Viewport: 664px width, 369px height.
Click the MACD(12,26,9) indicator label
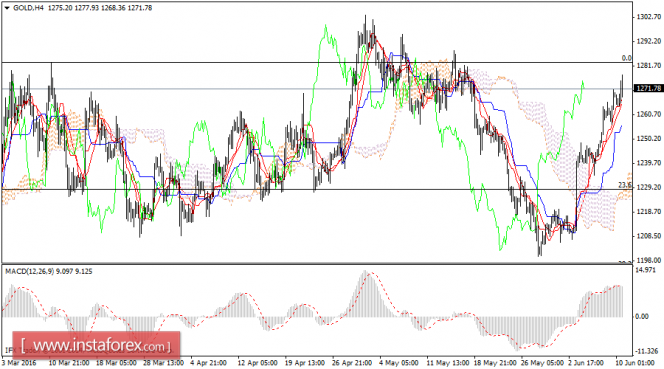(x=29, y=272)
